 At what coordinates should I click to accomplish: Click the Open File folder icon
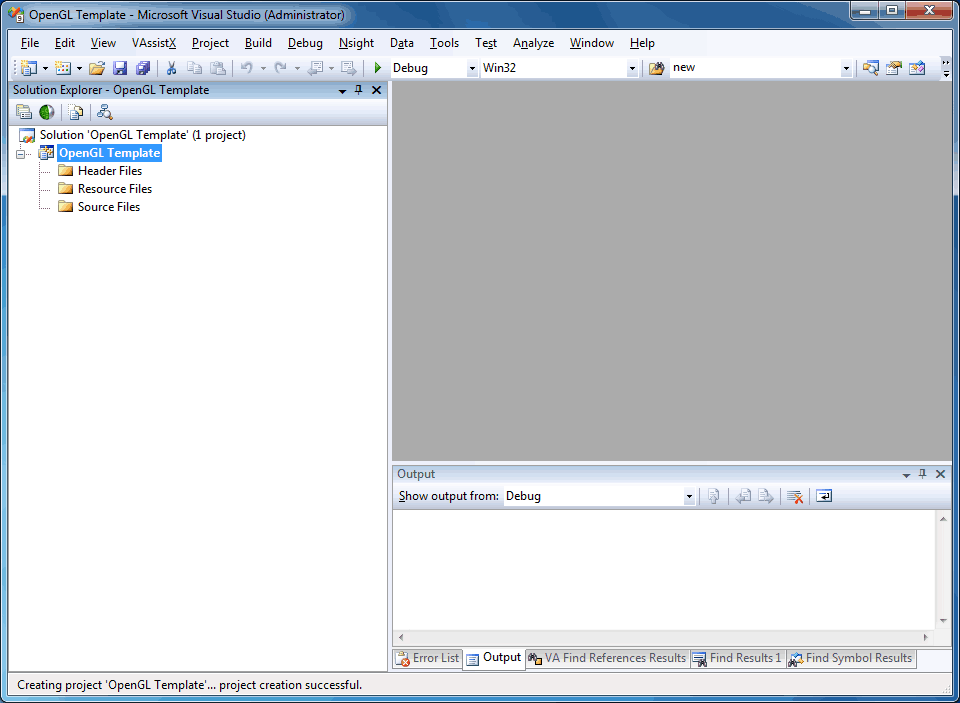tap(97, 68)
